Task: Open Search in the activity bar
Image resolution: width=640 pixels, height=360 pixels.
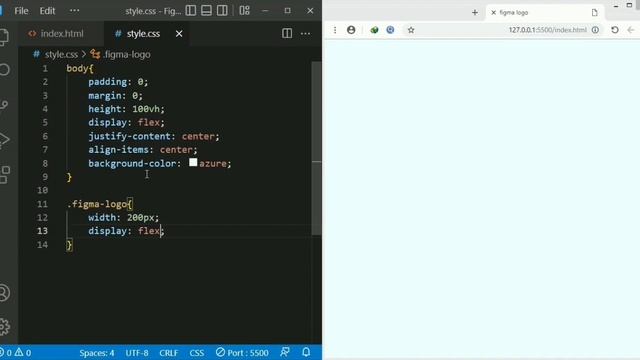Action: click(4, 69)
